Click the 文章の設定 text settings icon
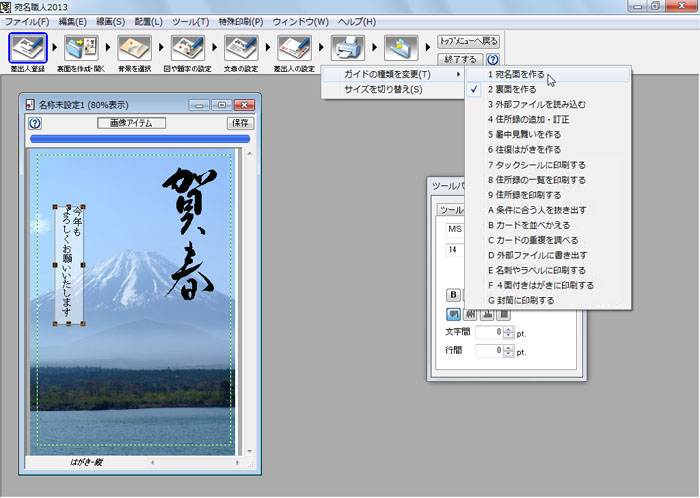The image size is (700, 498). (240, 47)
